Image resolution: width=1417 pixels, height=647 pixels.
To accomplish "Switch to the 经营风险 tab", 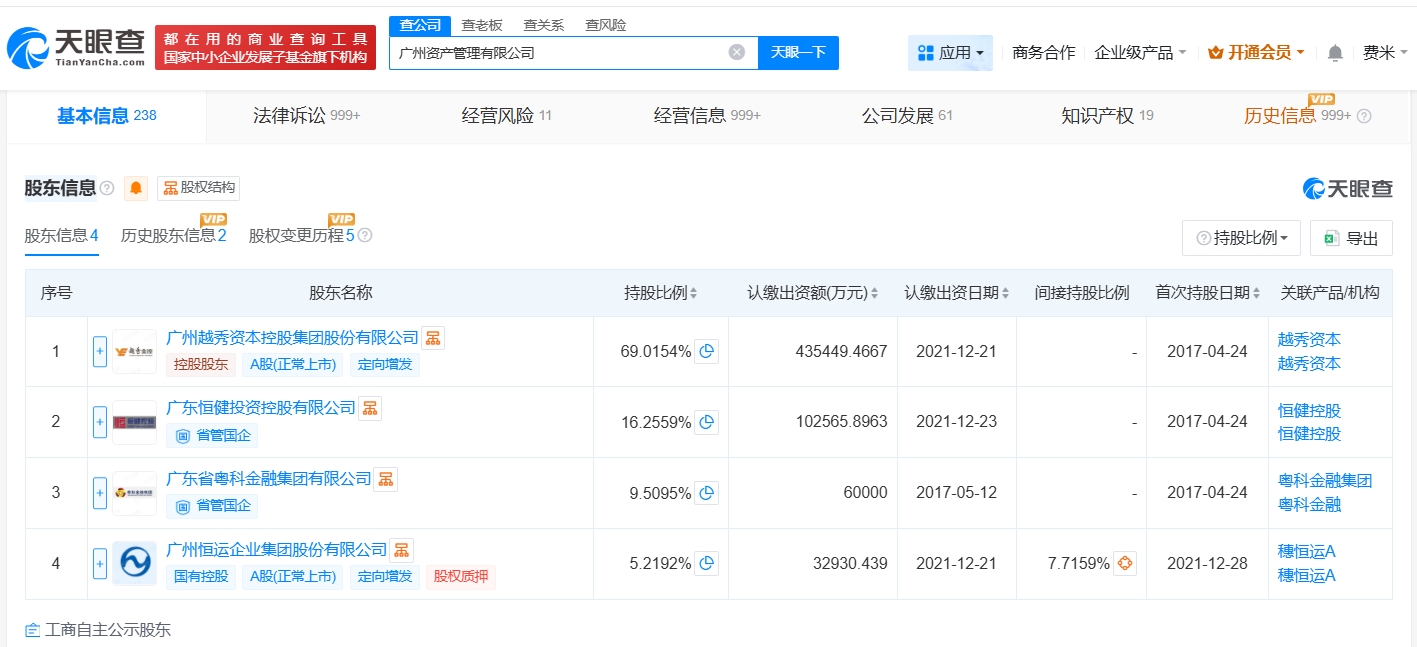I will tap(506, 116).
